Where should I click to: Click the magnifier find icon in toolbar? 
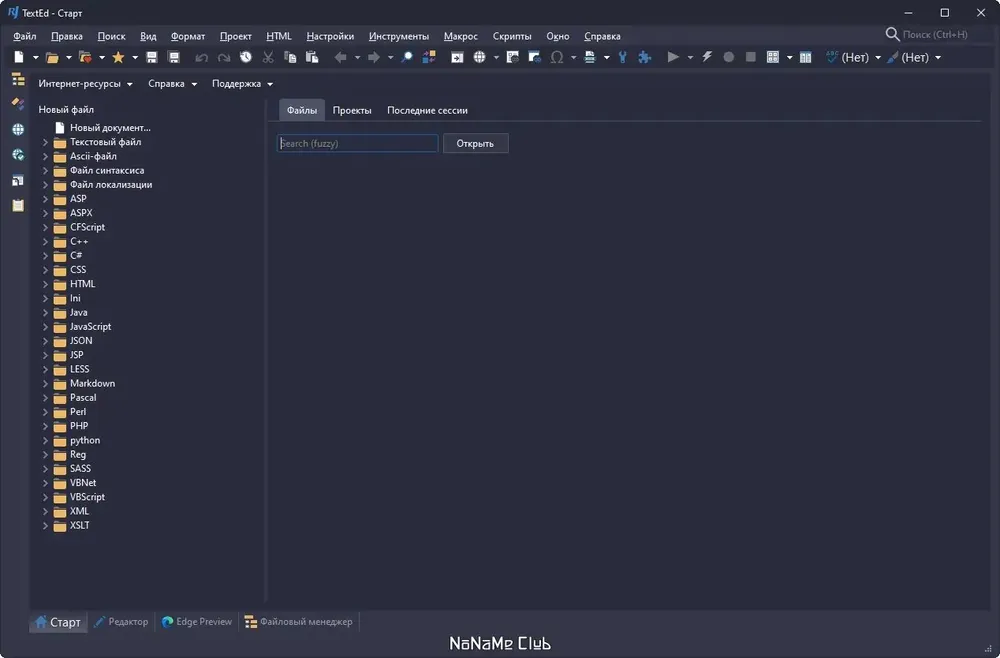tap(406, 57)
